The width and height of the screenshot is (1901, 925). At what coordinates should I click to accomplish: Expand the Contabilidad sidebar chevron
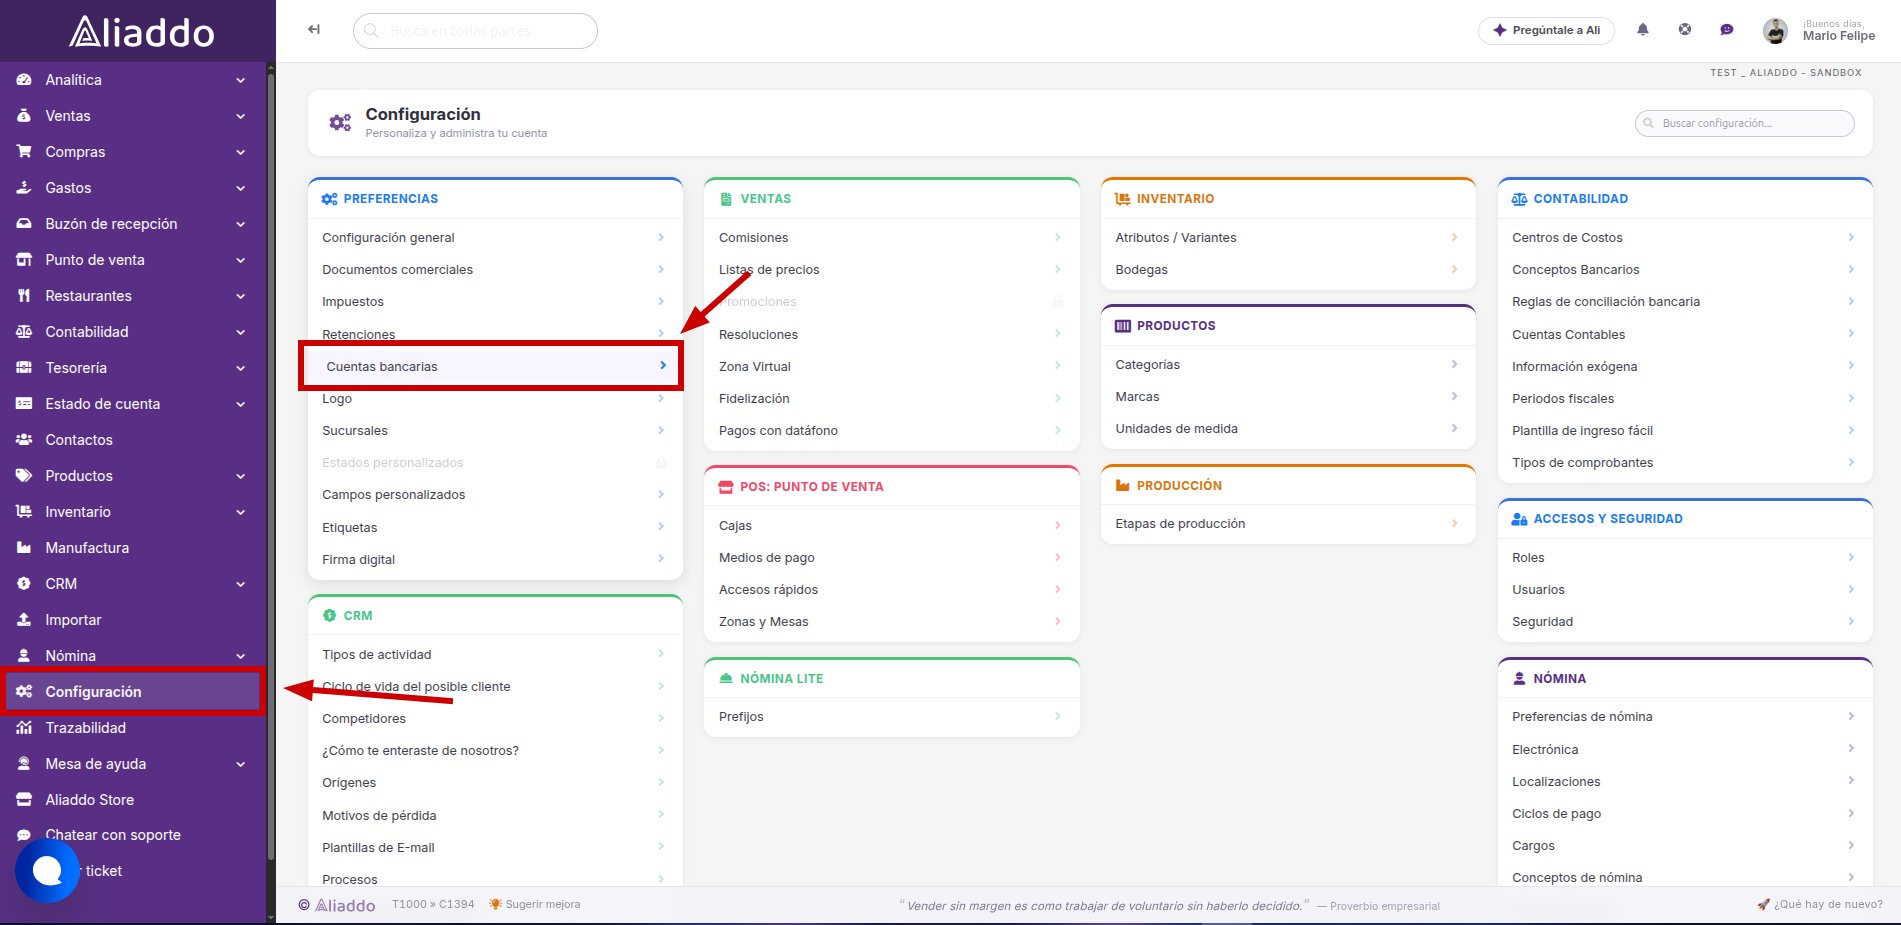point(241,332)
